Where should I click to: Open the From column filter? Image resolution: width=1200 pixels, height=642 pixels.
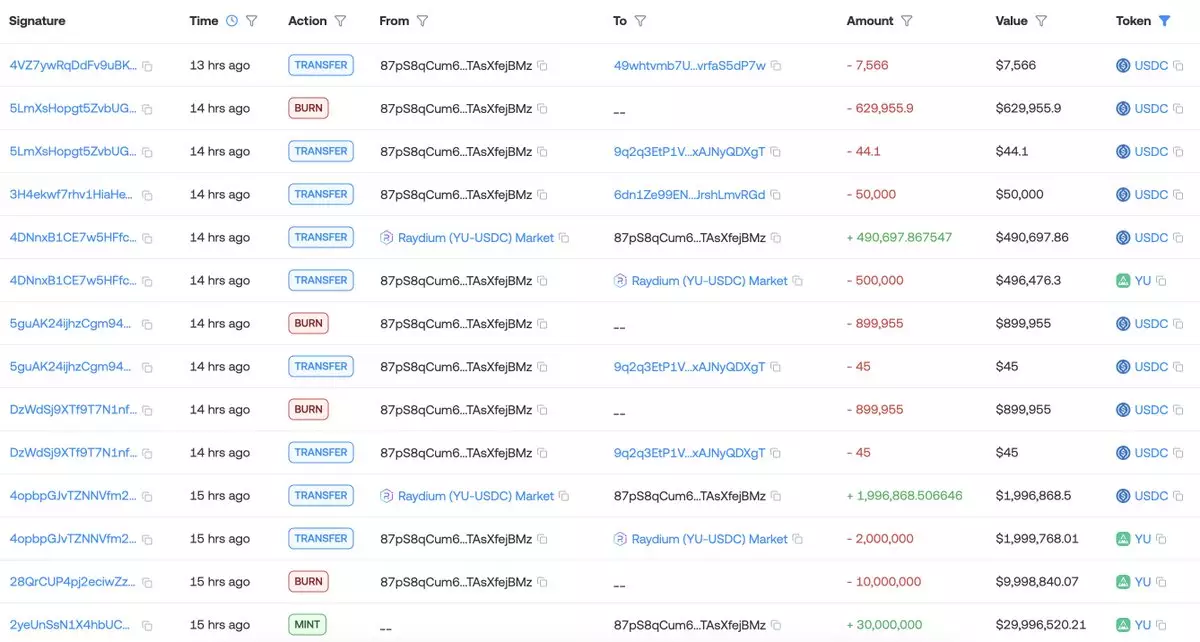coord(423,21)
